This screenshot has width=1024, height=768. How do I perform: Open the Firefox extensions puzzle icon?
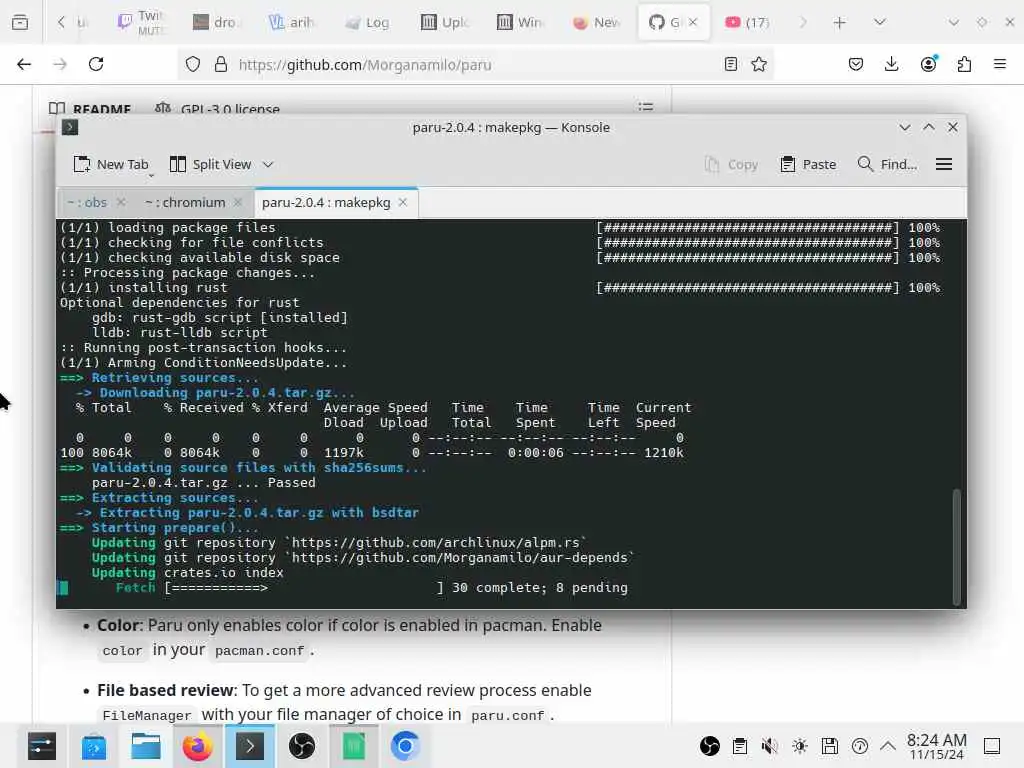(964, 64)
